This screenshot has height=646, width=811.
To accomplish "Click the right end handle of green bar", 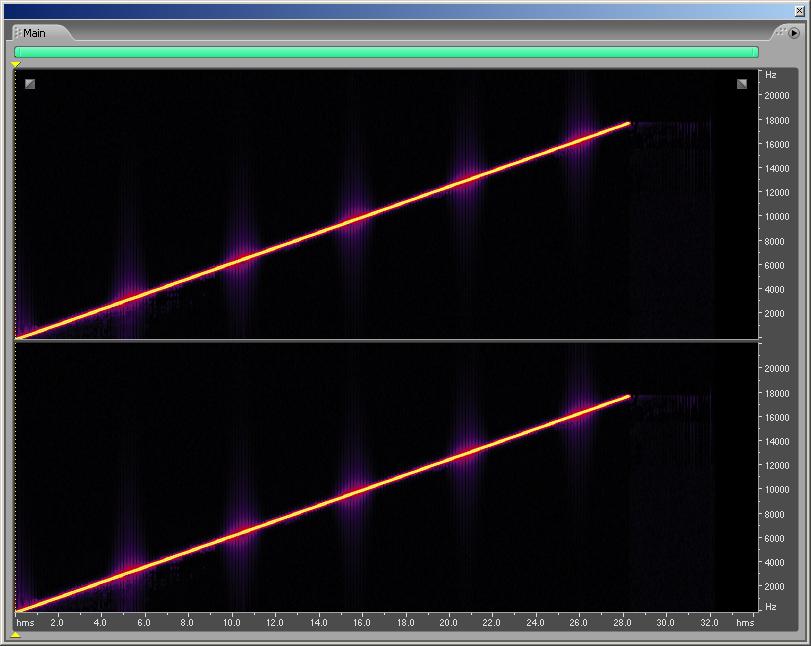I will (x=756, y=52).
